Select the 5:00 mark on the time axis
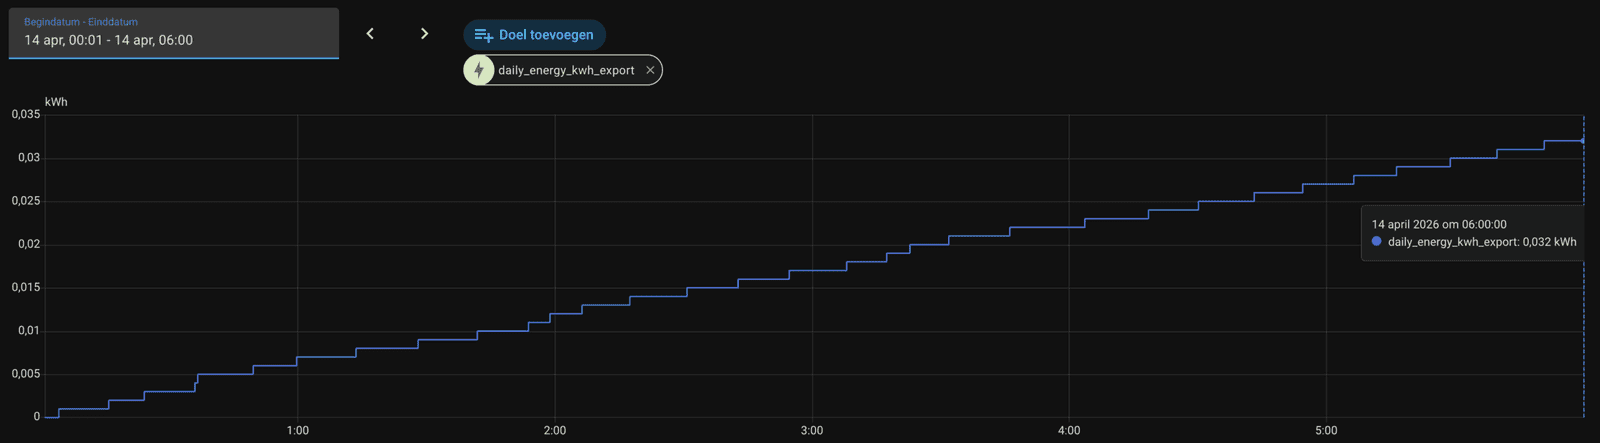 click(x=1326, y=430)
